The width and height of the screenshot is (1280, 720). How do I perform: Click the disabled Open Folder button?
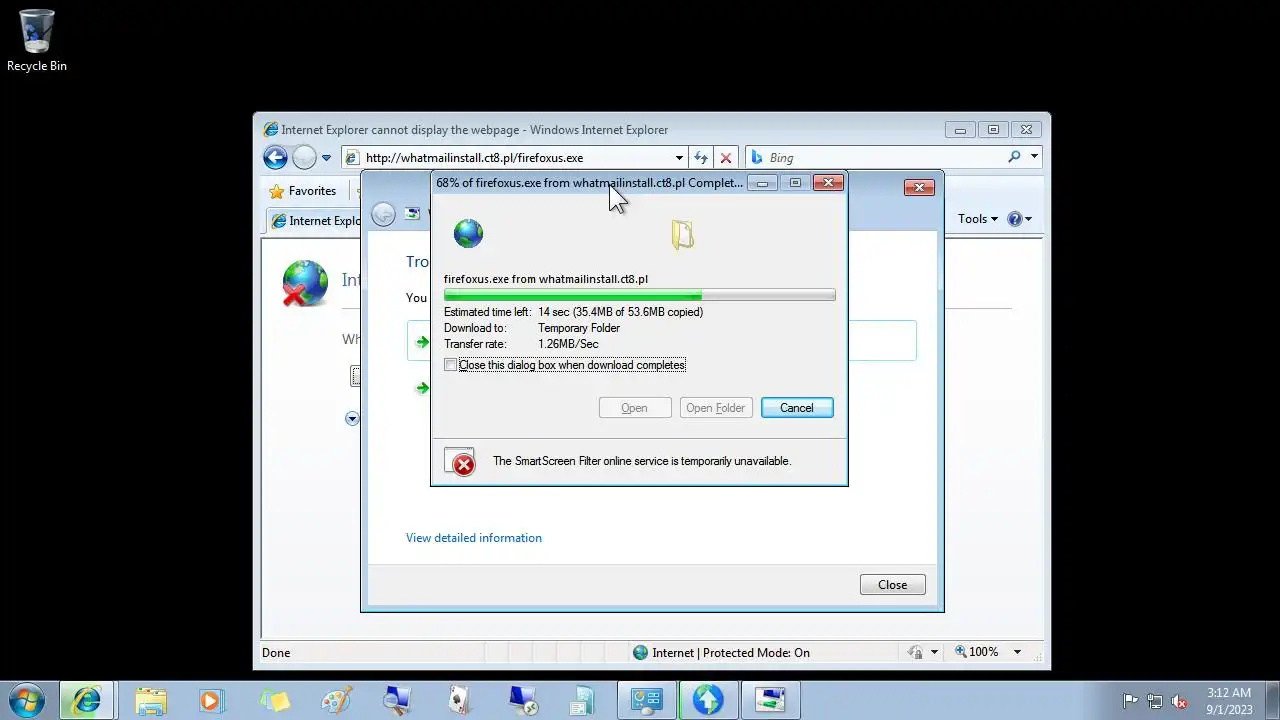pos(715,407)
